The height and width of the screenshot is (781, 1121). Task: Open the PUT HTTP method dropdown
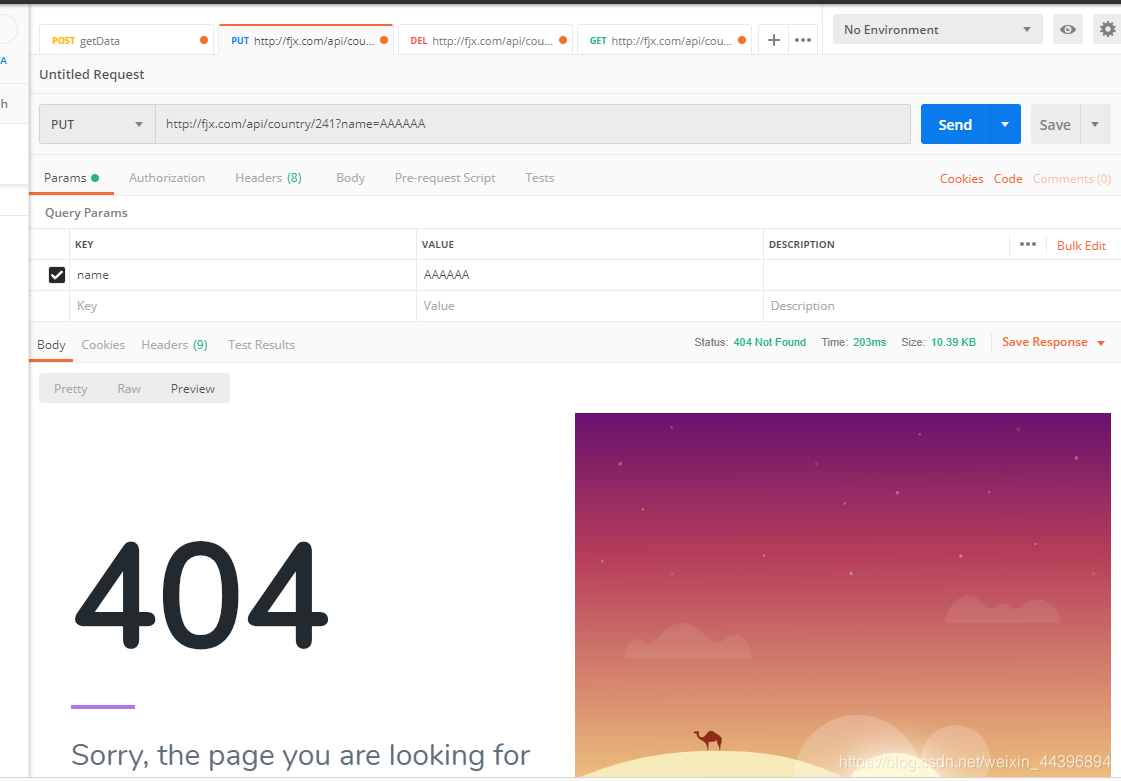pyautogui.click(x=97, y=124)
